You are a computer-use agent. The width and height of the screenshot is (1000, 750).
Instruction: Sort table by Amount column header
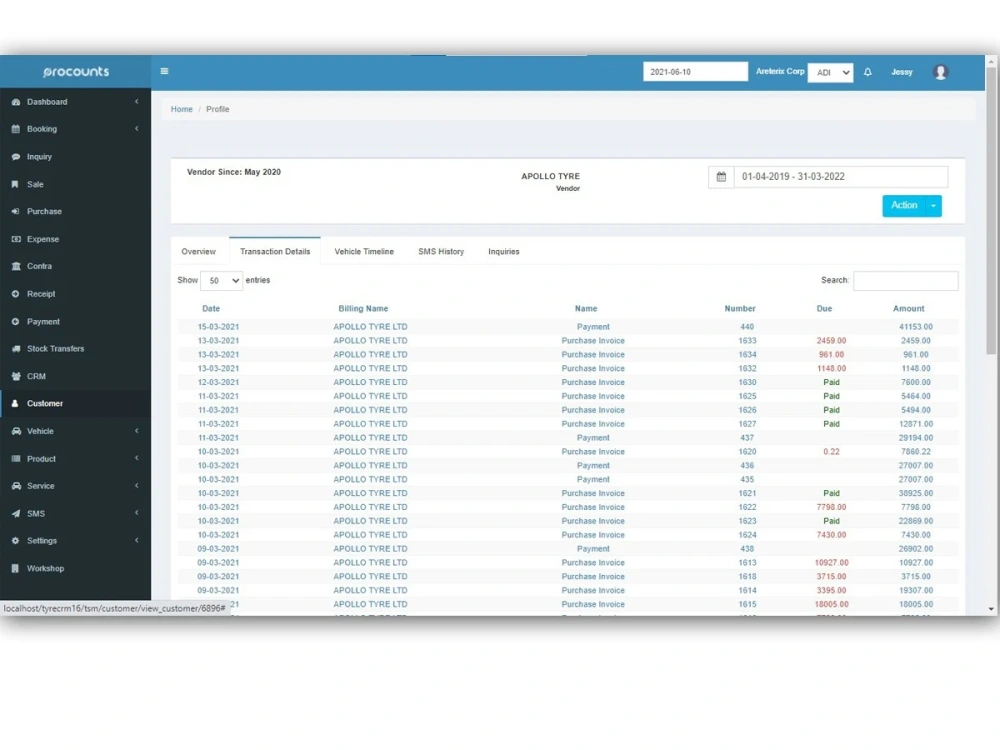pyautogui.click(x=908, y=309)
